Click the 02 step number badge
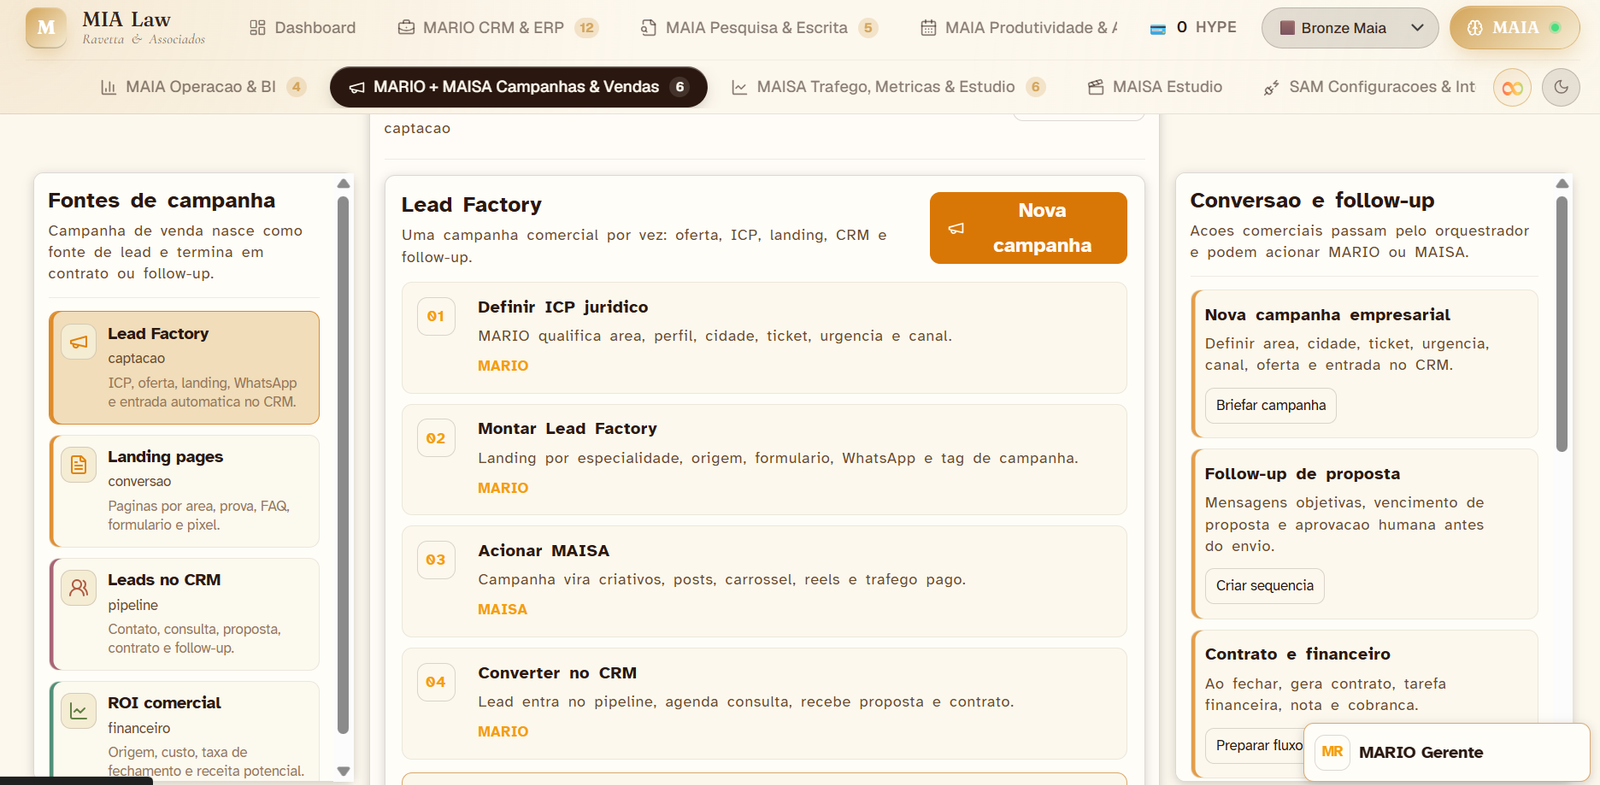This screenshot has width=1600, height=785. [x=436, y=438]
